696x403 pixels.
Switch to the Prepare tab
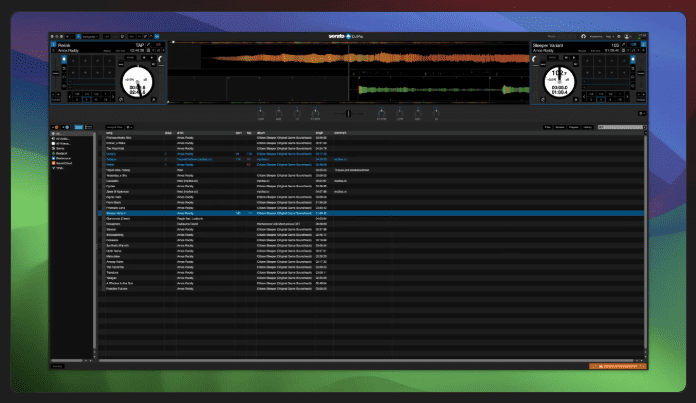click(x=573, y=127)
